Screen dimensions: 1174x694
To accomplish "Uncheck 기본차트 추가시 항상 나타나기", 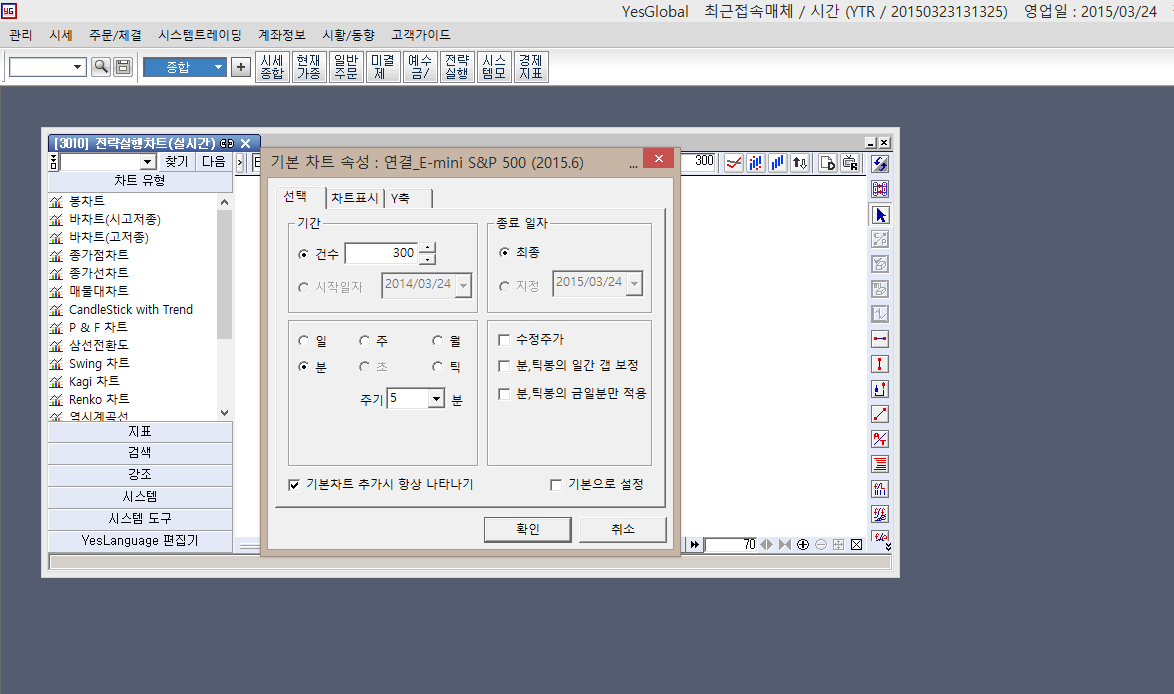I will (294, 485).
